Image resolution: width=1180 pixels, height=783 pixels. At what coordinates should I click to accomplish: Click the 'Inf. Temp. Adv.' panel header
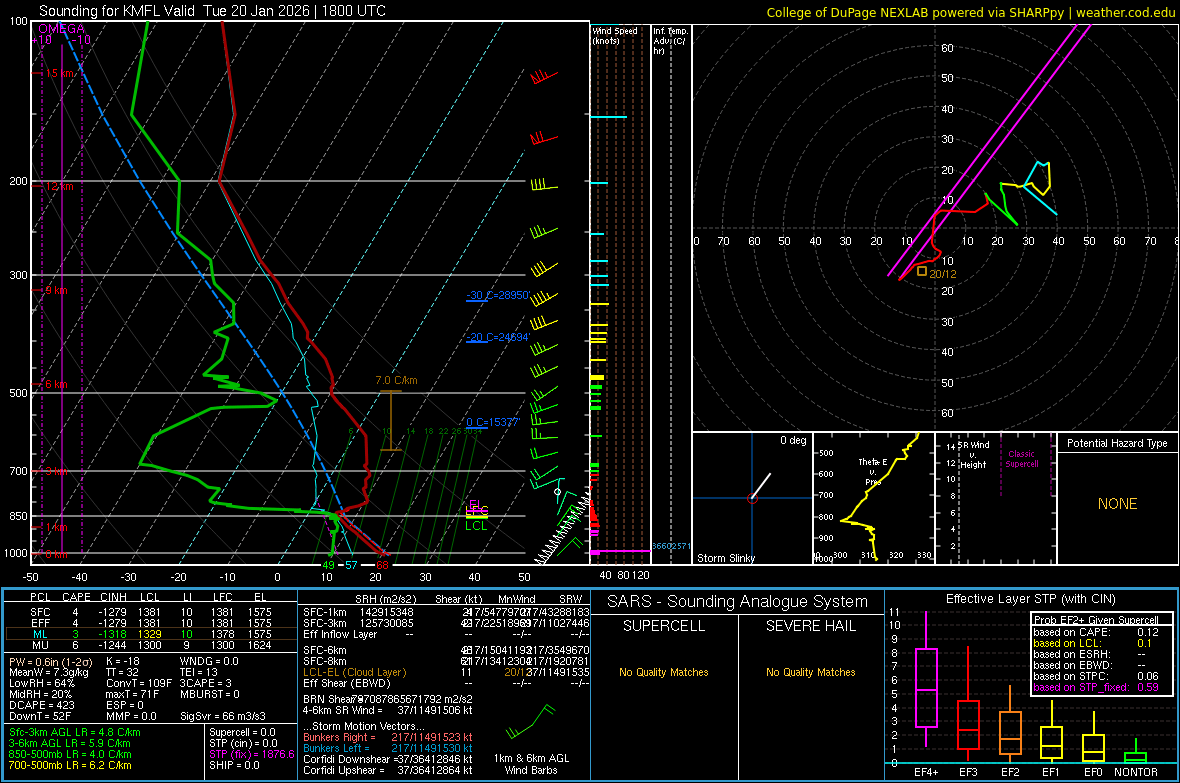click(669, 41)
